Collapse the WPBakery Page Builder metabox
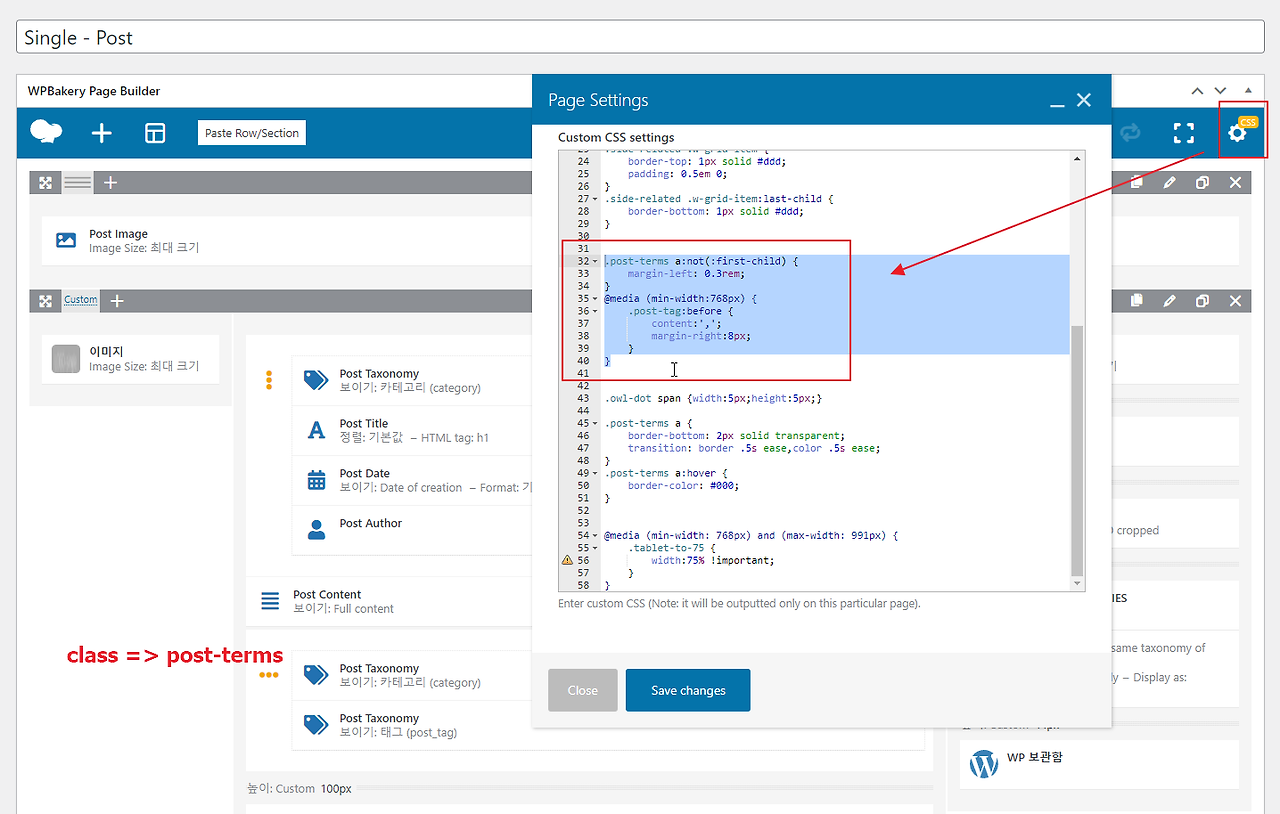Image resolution: width=1280 pixels, height=814 pixels. [x=1247, y=91]
